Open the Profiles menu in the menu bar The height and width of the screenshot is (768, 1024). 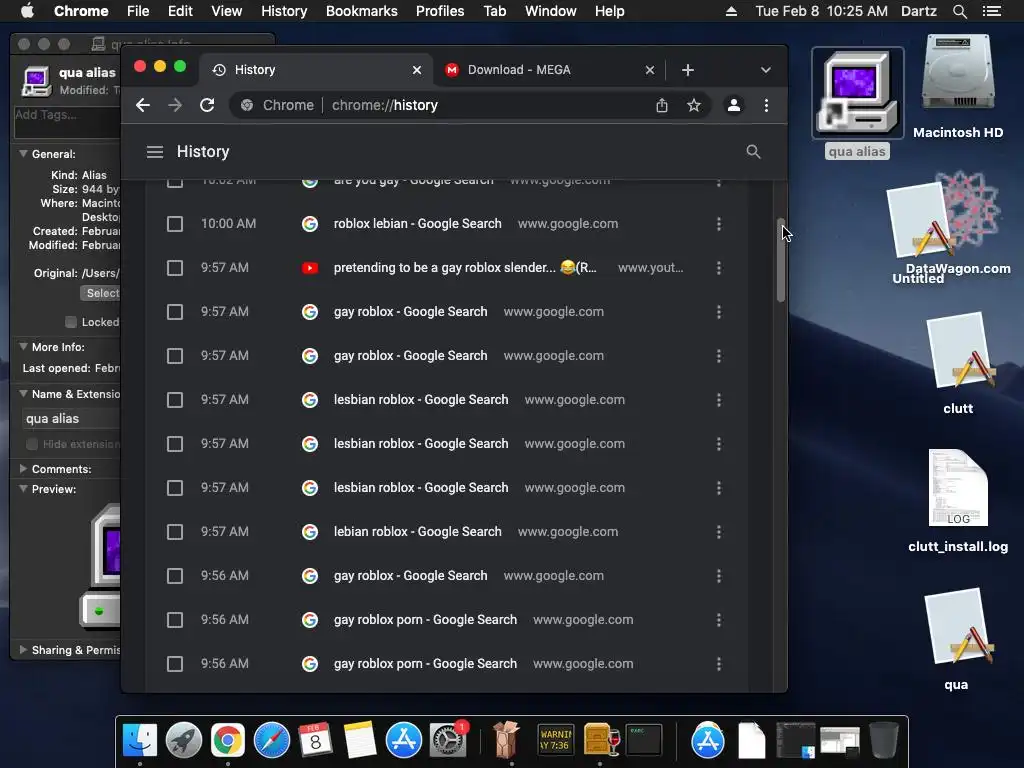click(440, 11)
